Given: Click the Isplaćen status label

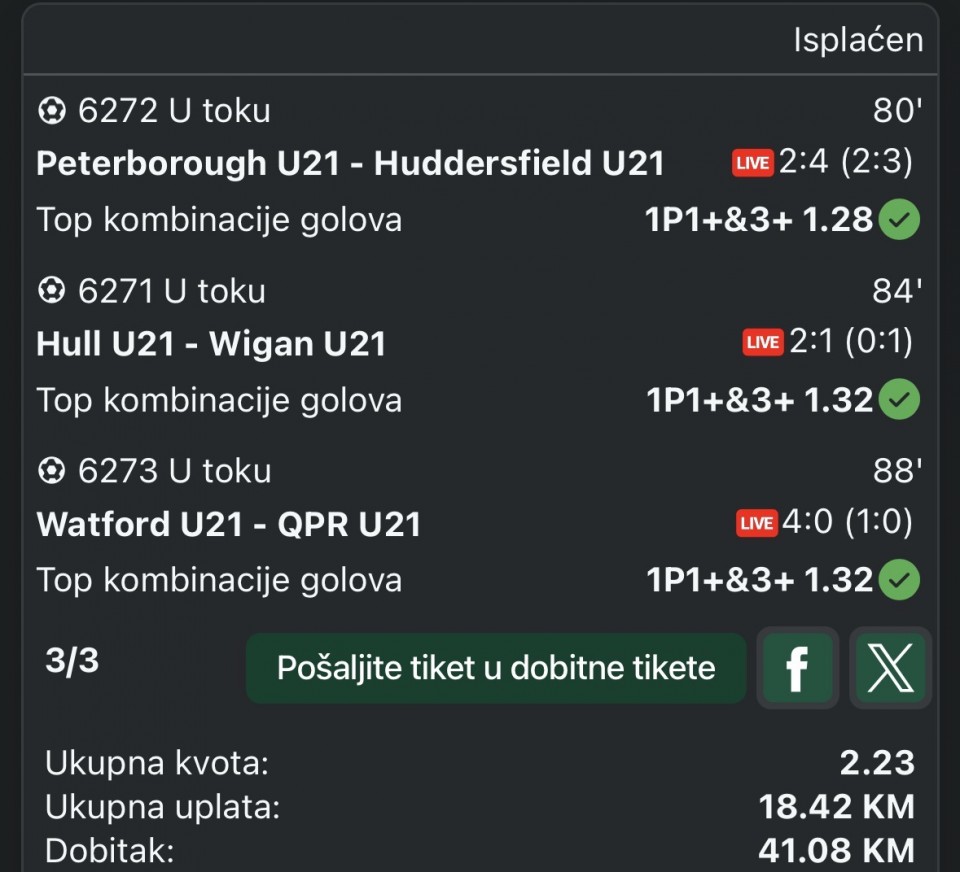Looking at the screenshot, I should pos(857,41).
